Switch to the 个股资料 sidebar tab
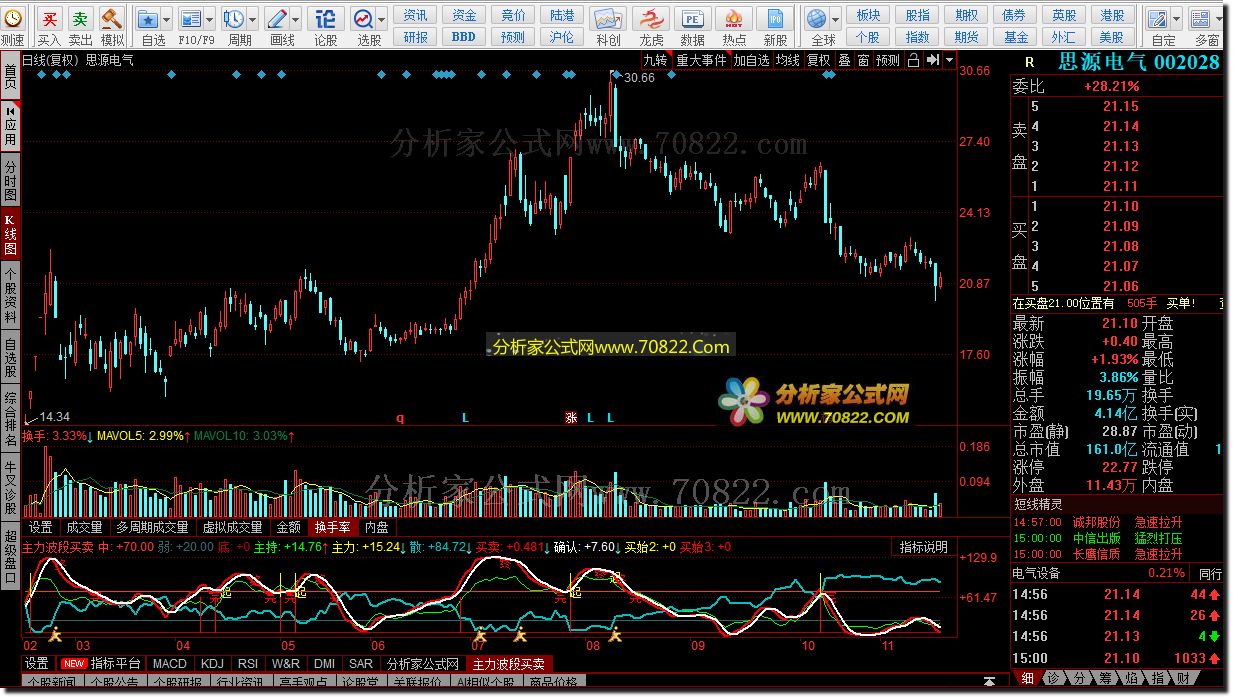The image size is (1233, 697). click(10, 295)
